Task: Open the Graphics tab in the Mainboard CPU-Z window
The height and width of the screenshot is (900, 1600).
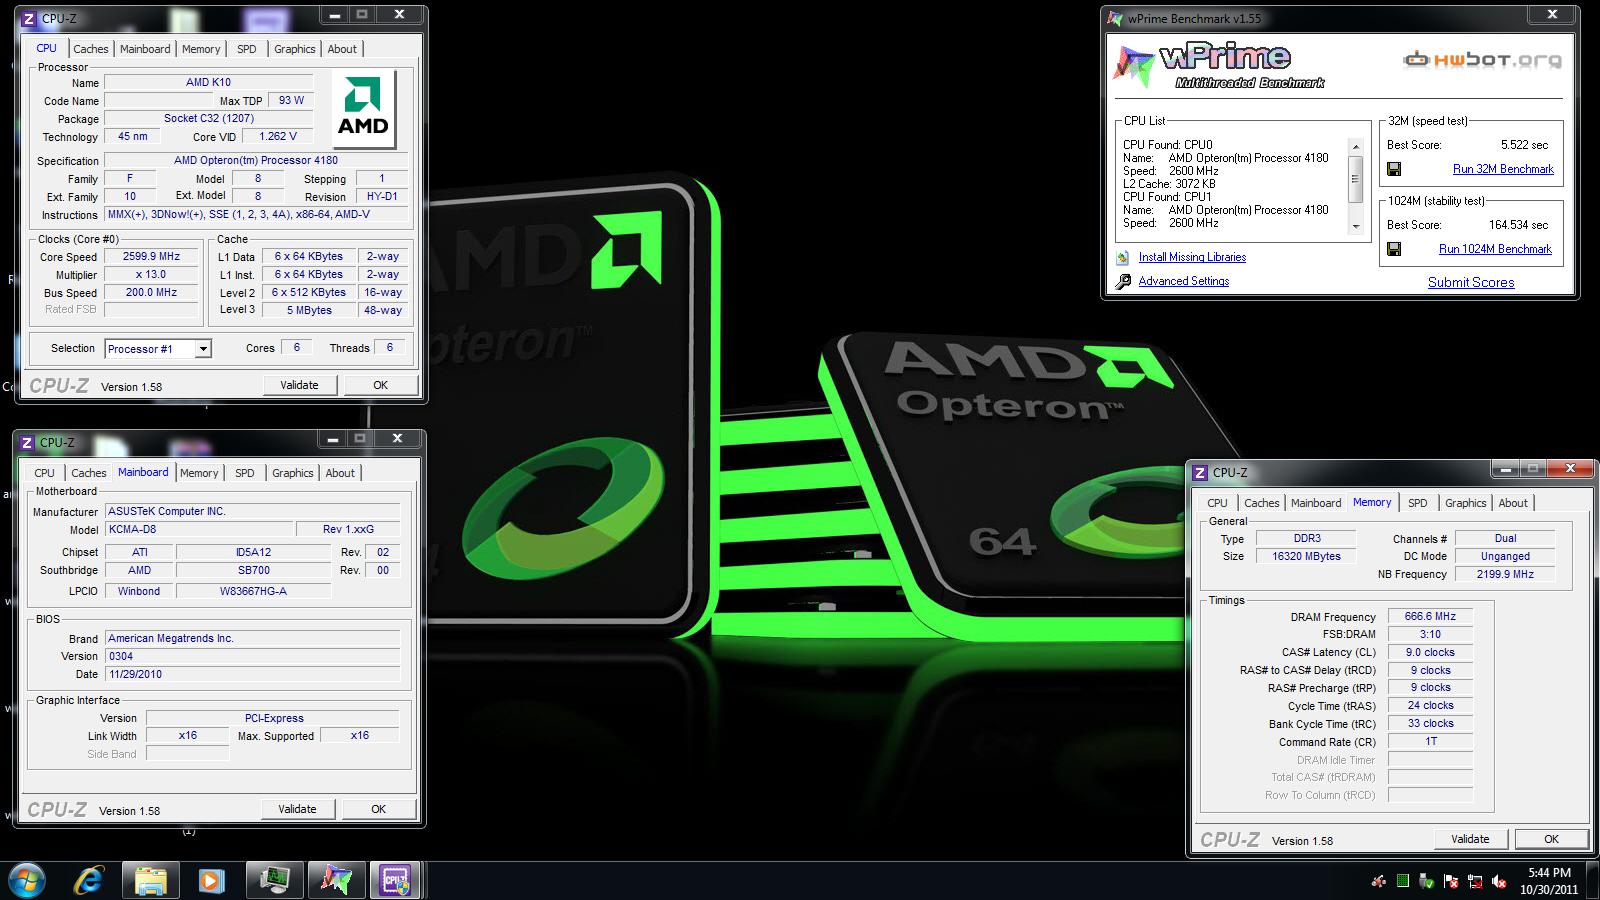Action: pos(293,473)
